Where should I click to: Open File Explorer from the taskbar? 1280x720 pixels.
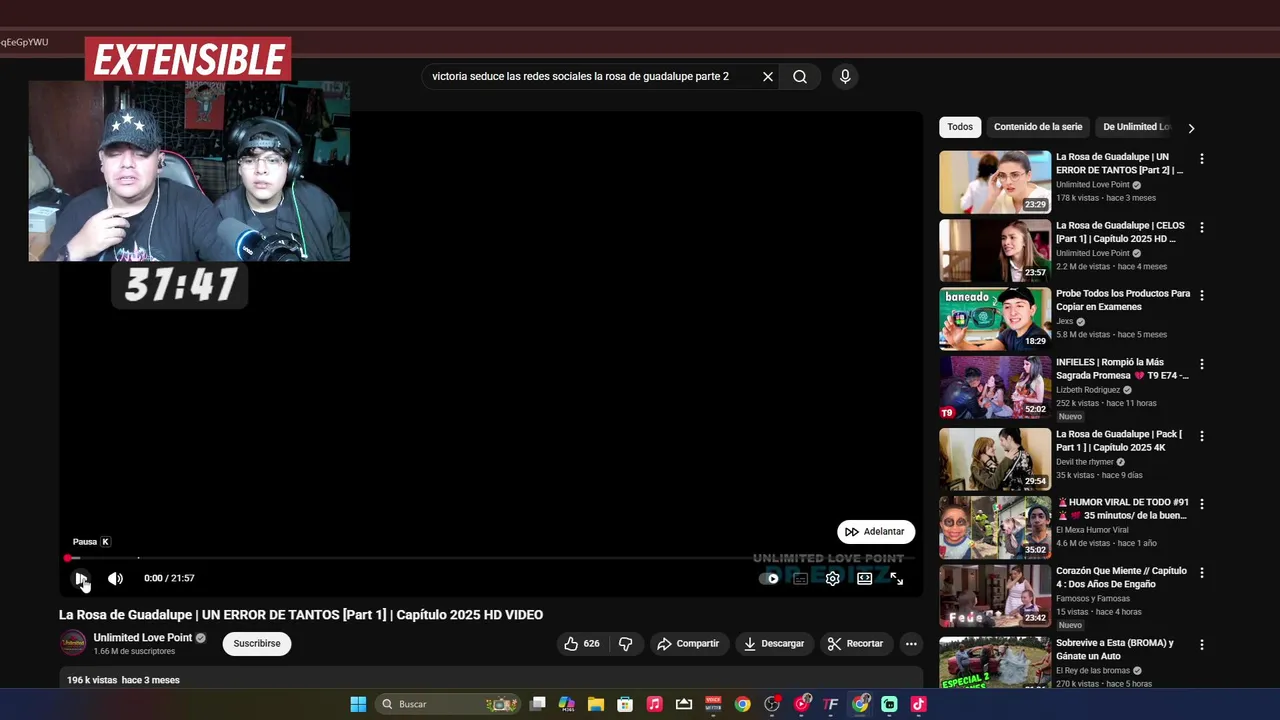[x=596, y=704]
